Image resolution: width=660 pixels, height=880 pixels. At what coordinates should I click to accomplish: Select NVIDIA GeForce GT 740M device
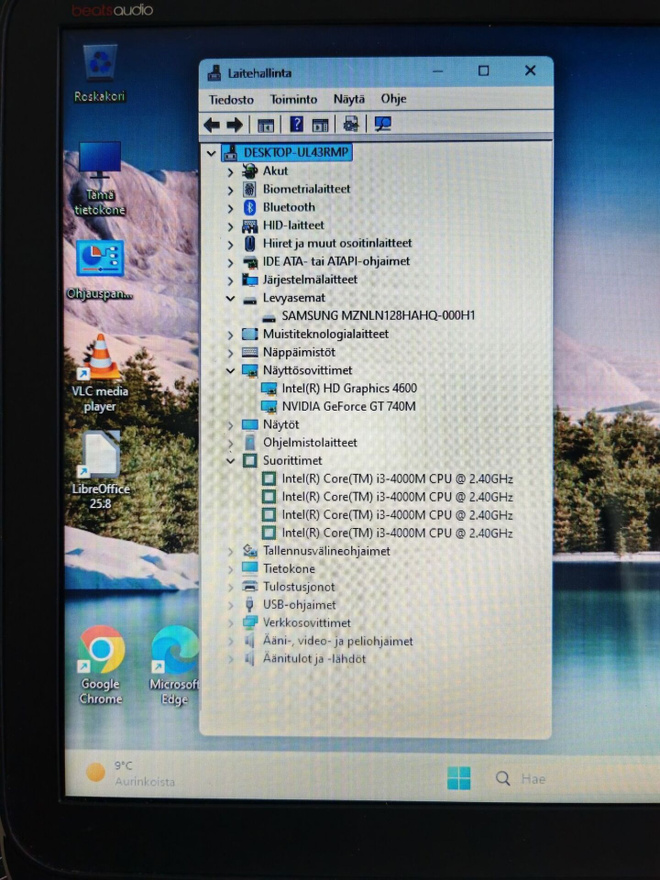coord(348,406)
